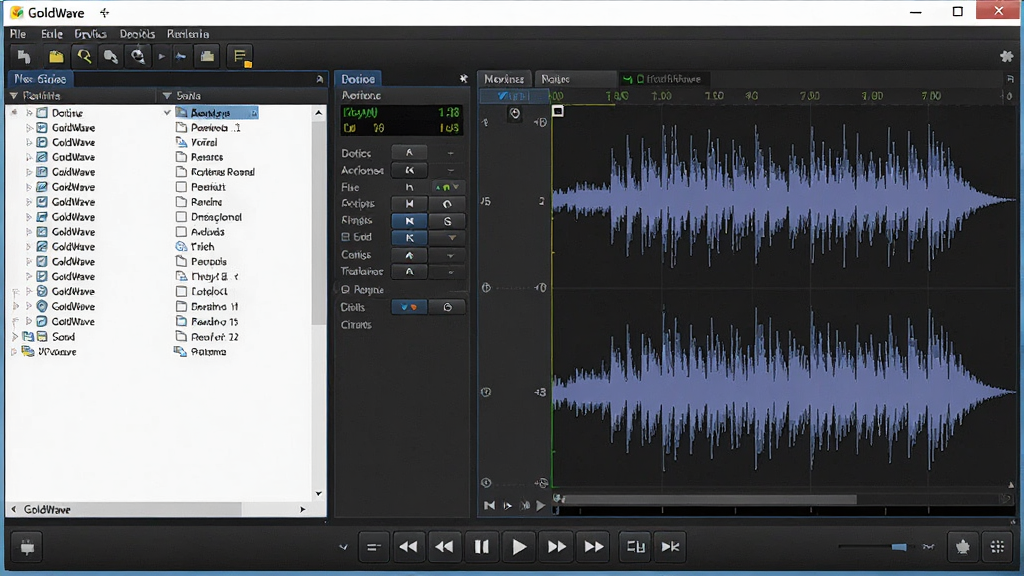
Task: Switch to the Mexinss tab
Action: 504,79
